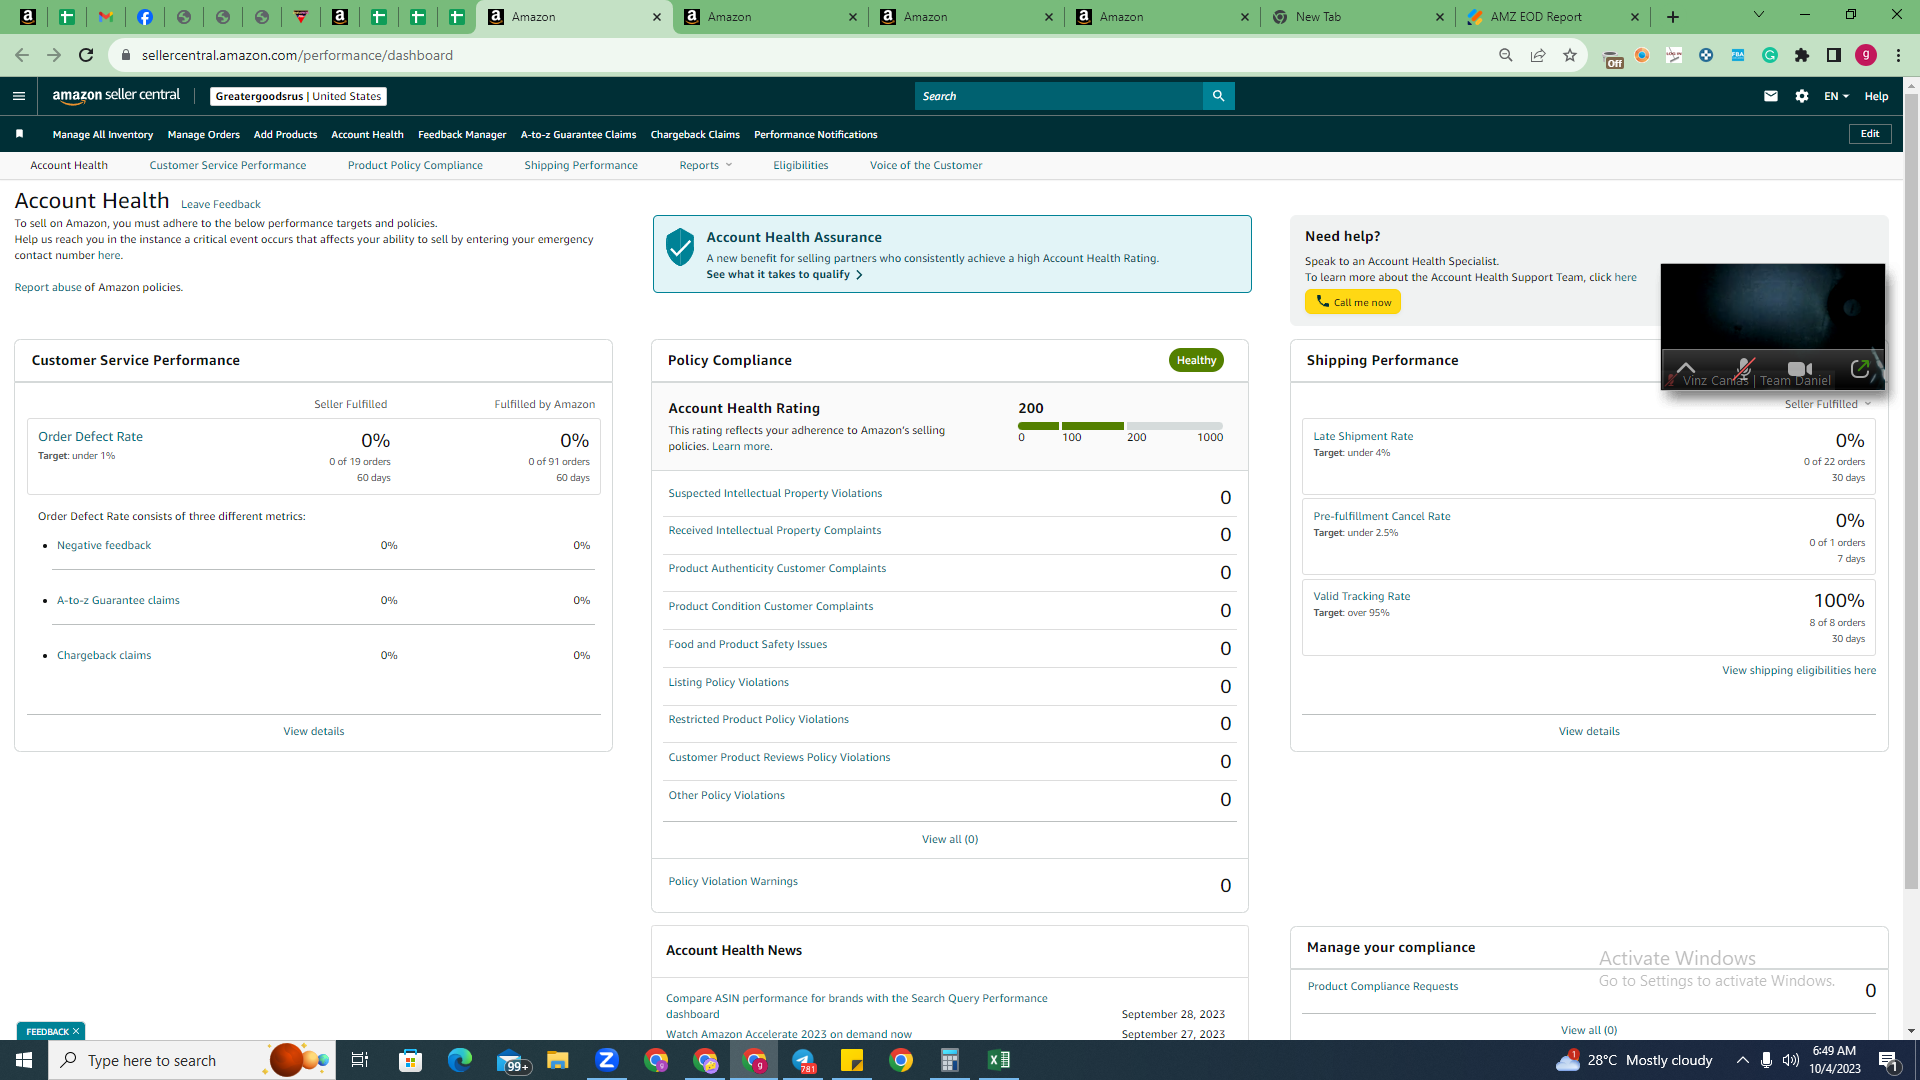Click the green Healthy status badge
Screen dimensions: 1920x1080
coord(1196,360)
